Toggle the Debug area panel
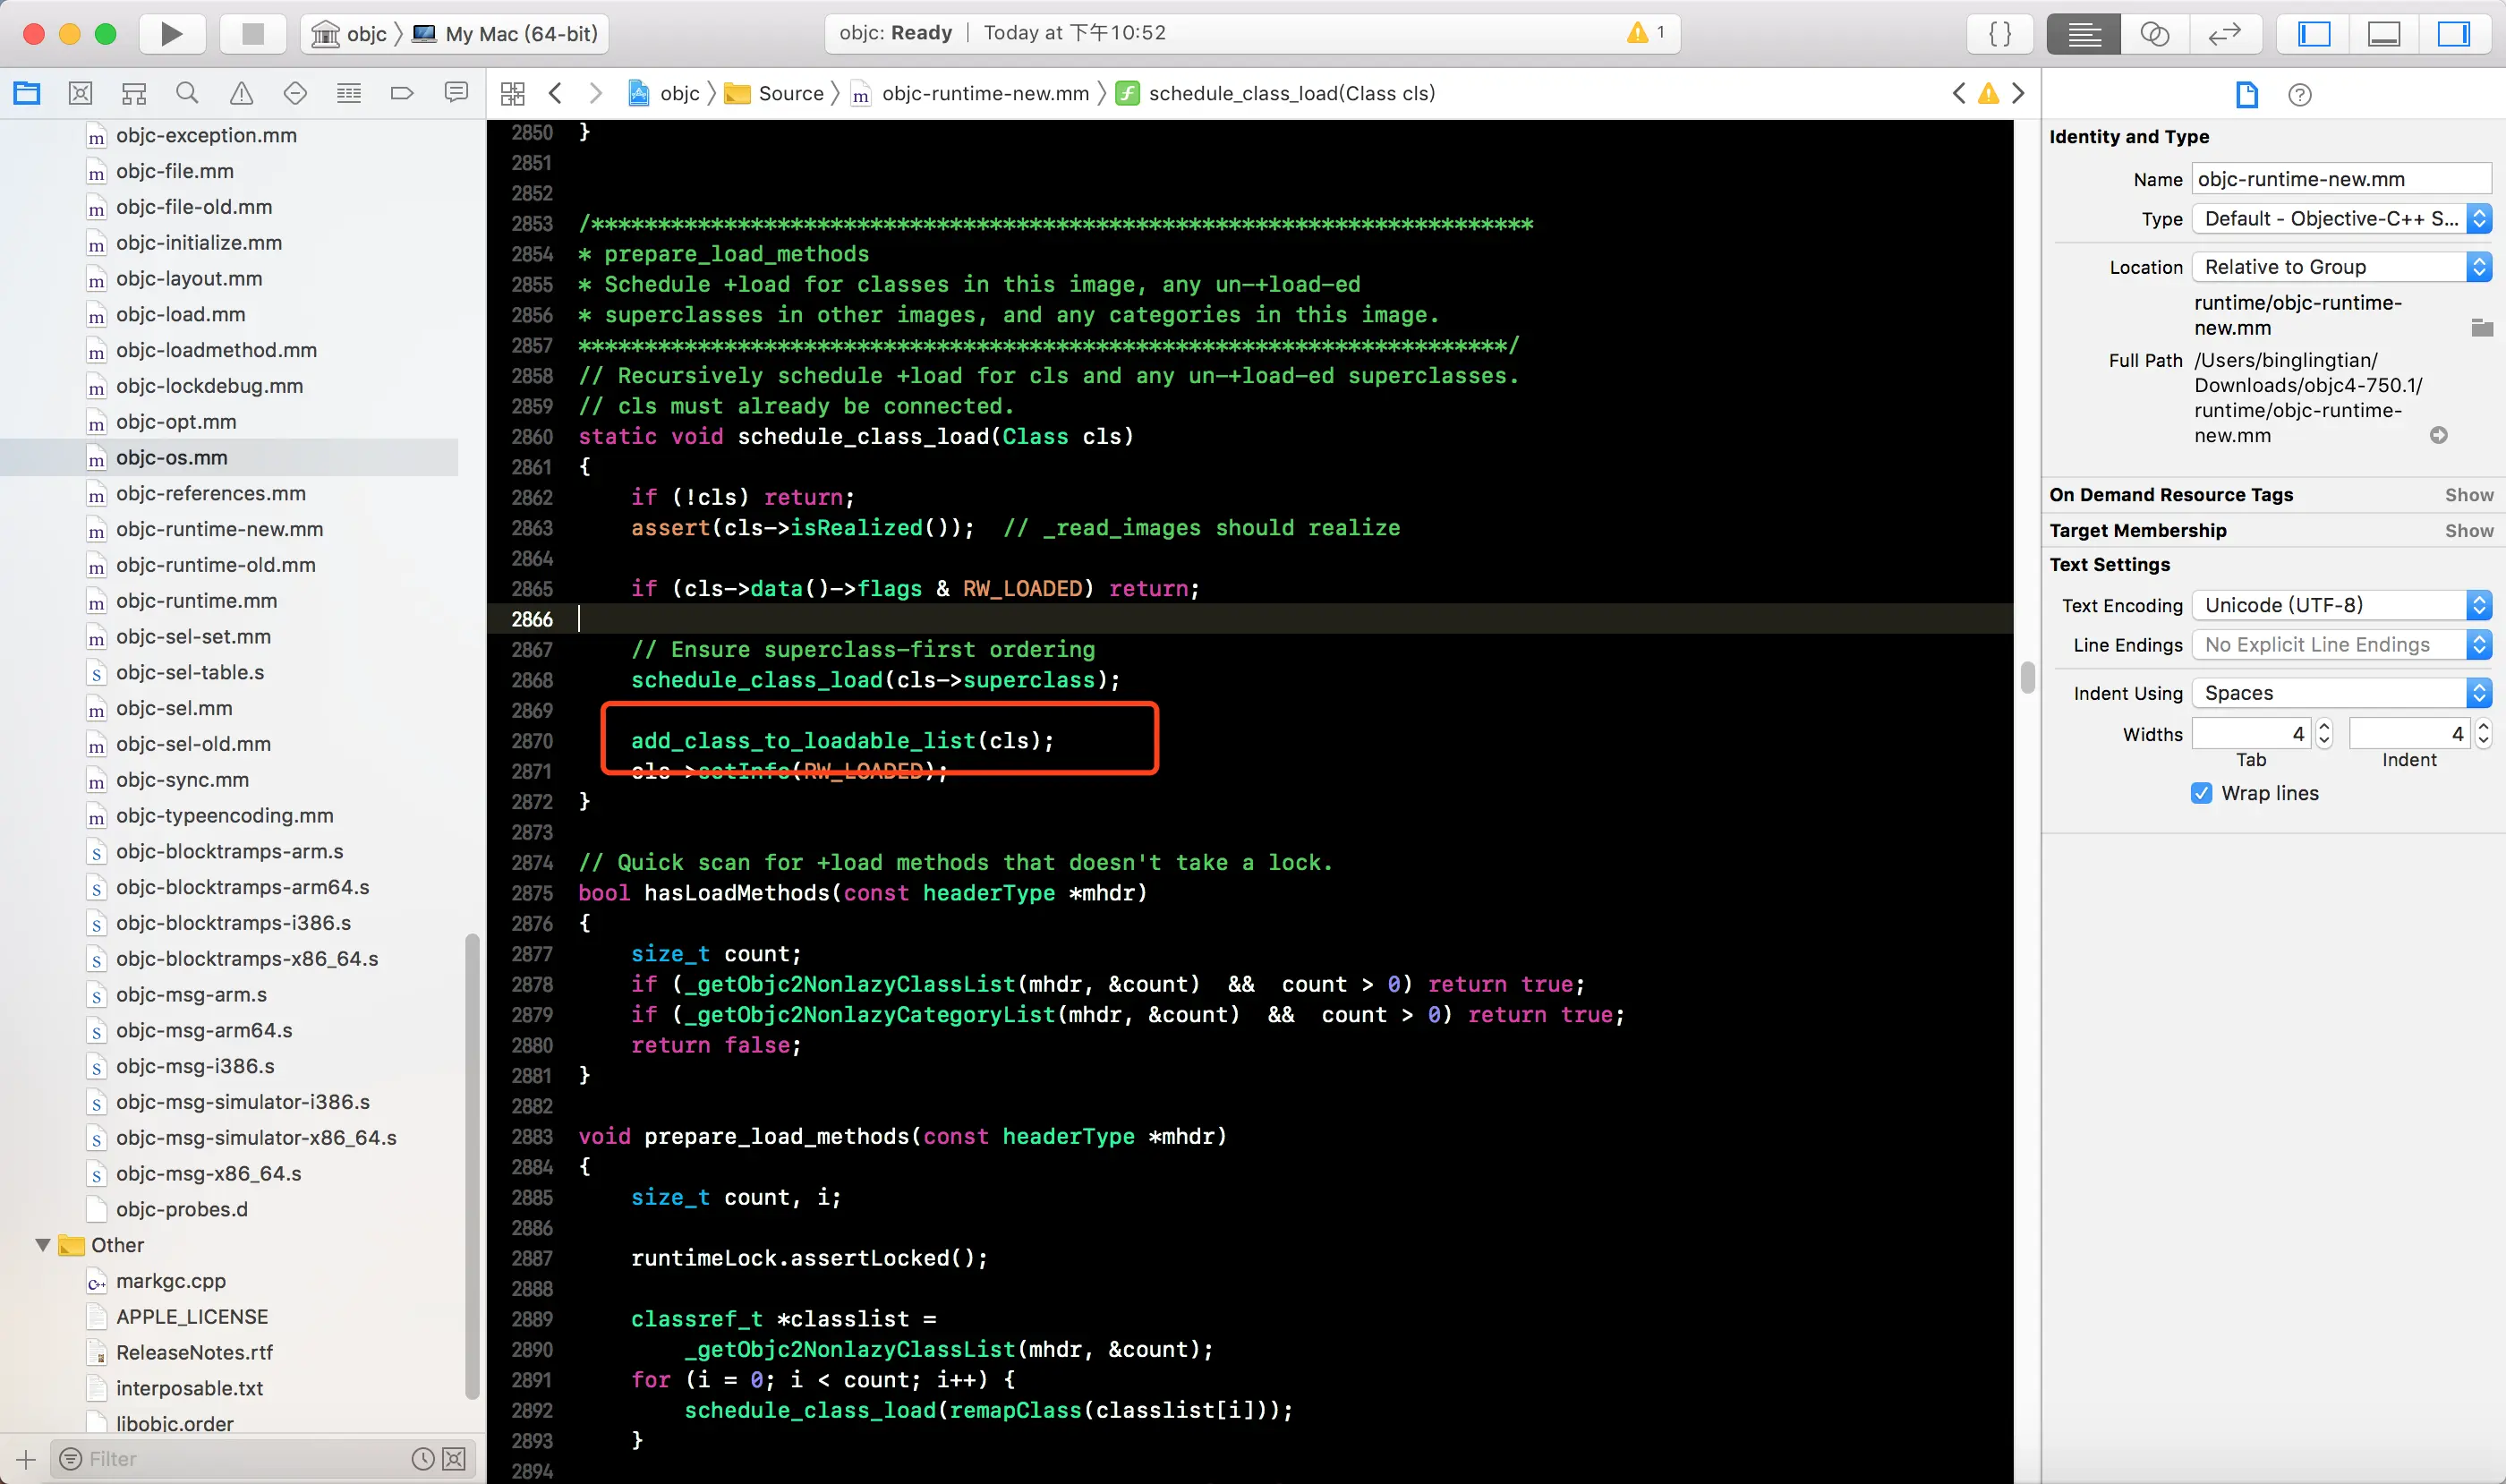This screenshot has width=2506, height=1484. point(2384,34)
